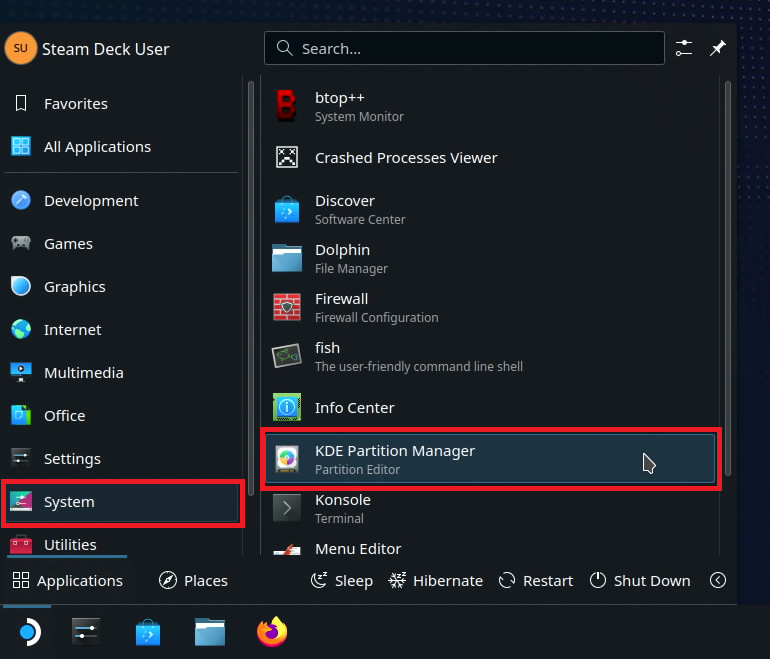Click the 'Partition Editor' subtitle text
Image resolution: width=770 pixels, height=659 pixels.
point(357,470)
